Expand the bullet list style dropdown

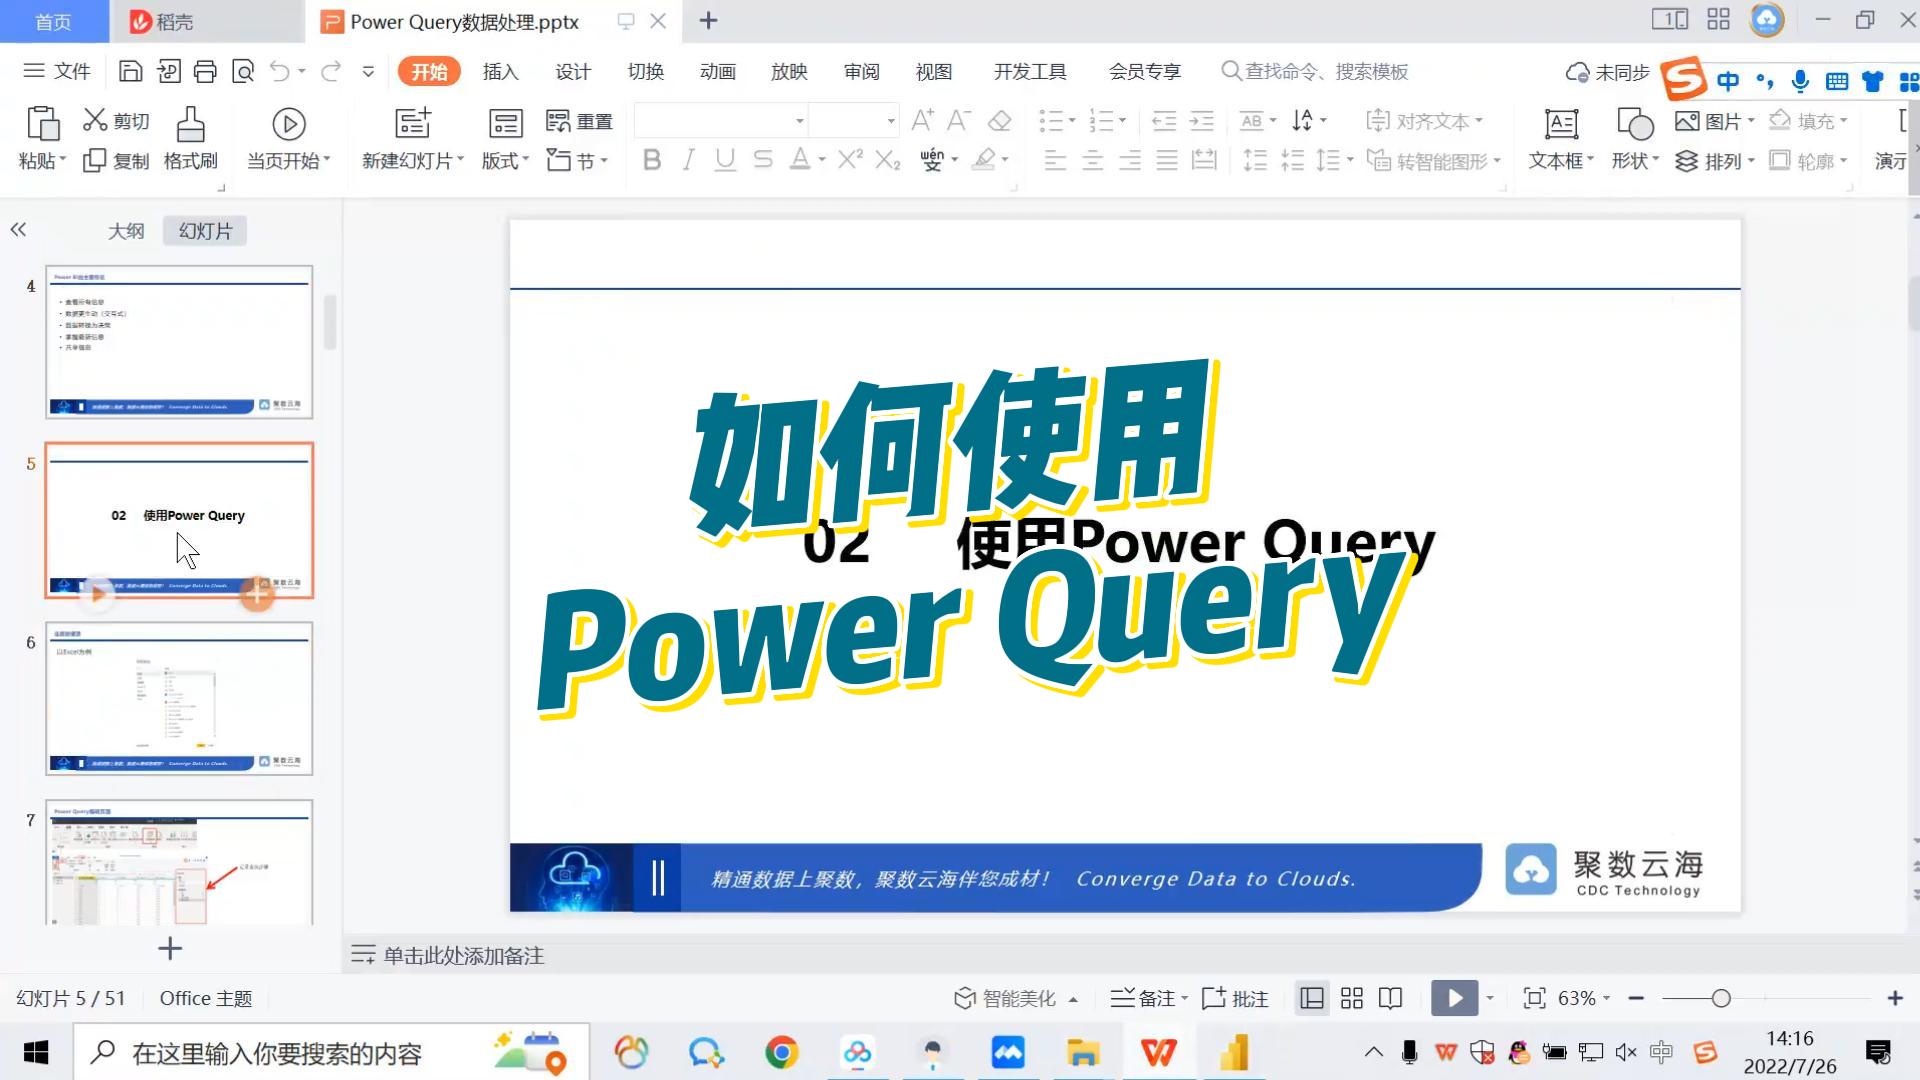tap(1069, 120)
